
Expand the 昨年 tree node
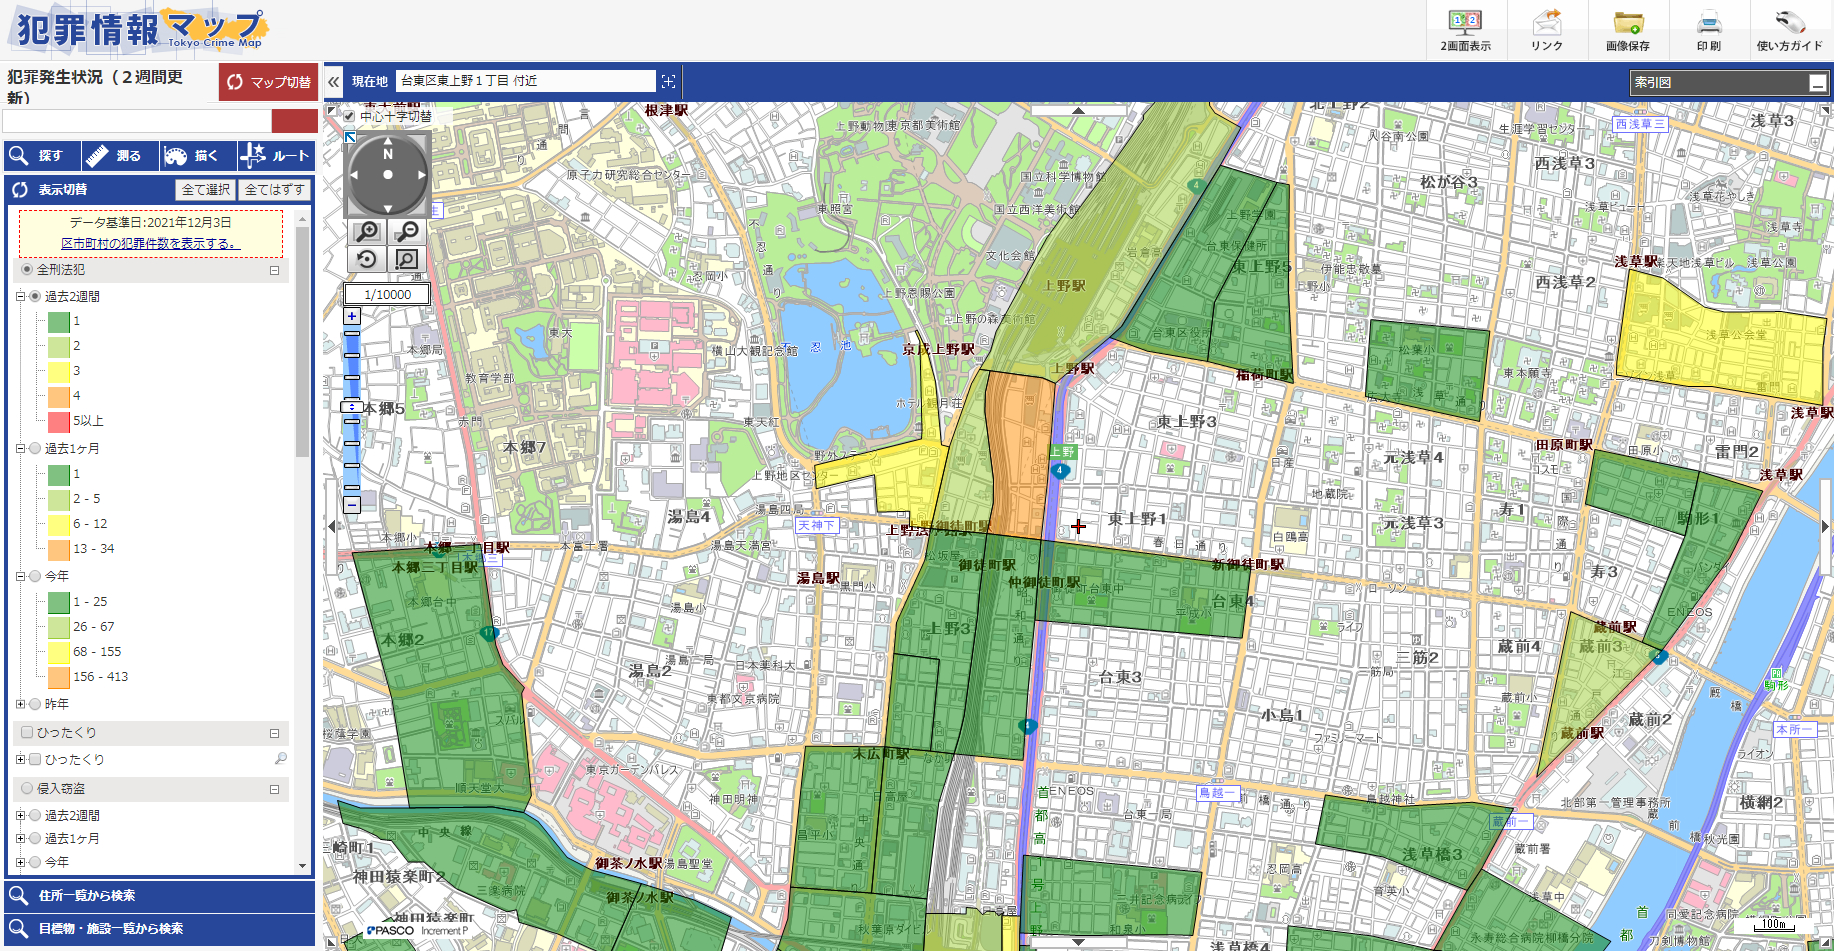(x=20, y=704)
